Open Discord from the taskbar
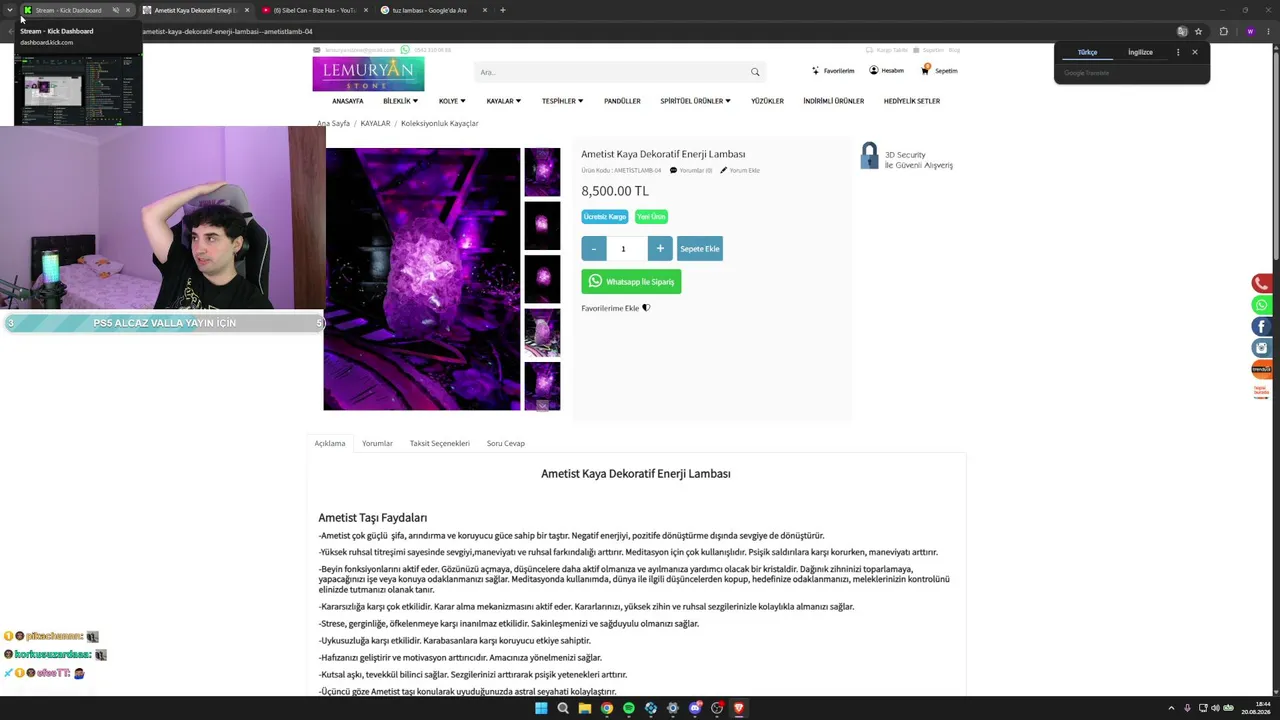Screen dimensions: 1280x720 point(695,708)
